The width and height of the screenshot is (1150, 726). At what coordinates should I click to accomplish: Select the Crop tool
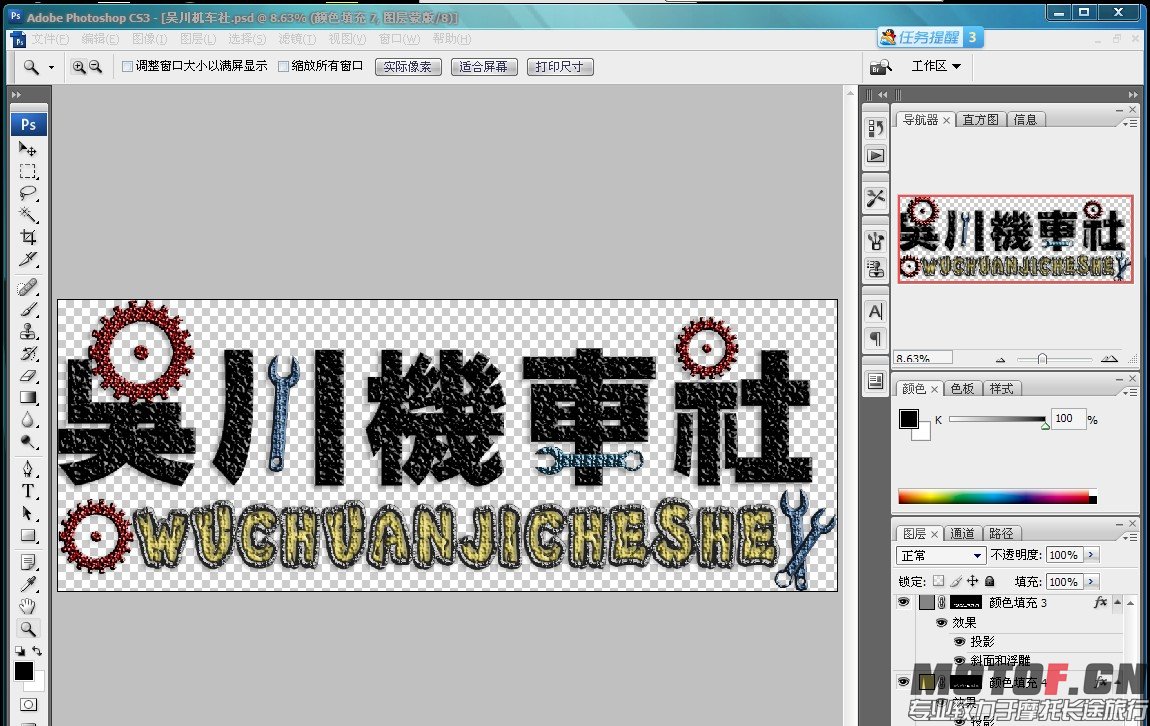click(x=28, y=237)
